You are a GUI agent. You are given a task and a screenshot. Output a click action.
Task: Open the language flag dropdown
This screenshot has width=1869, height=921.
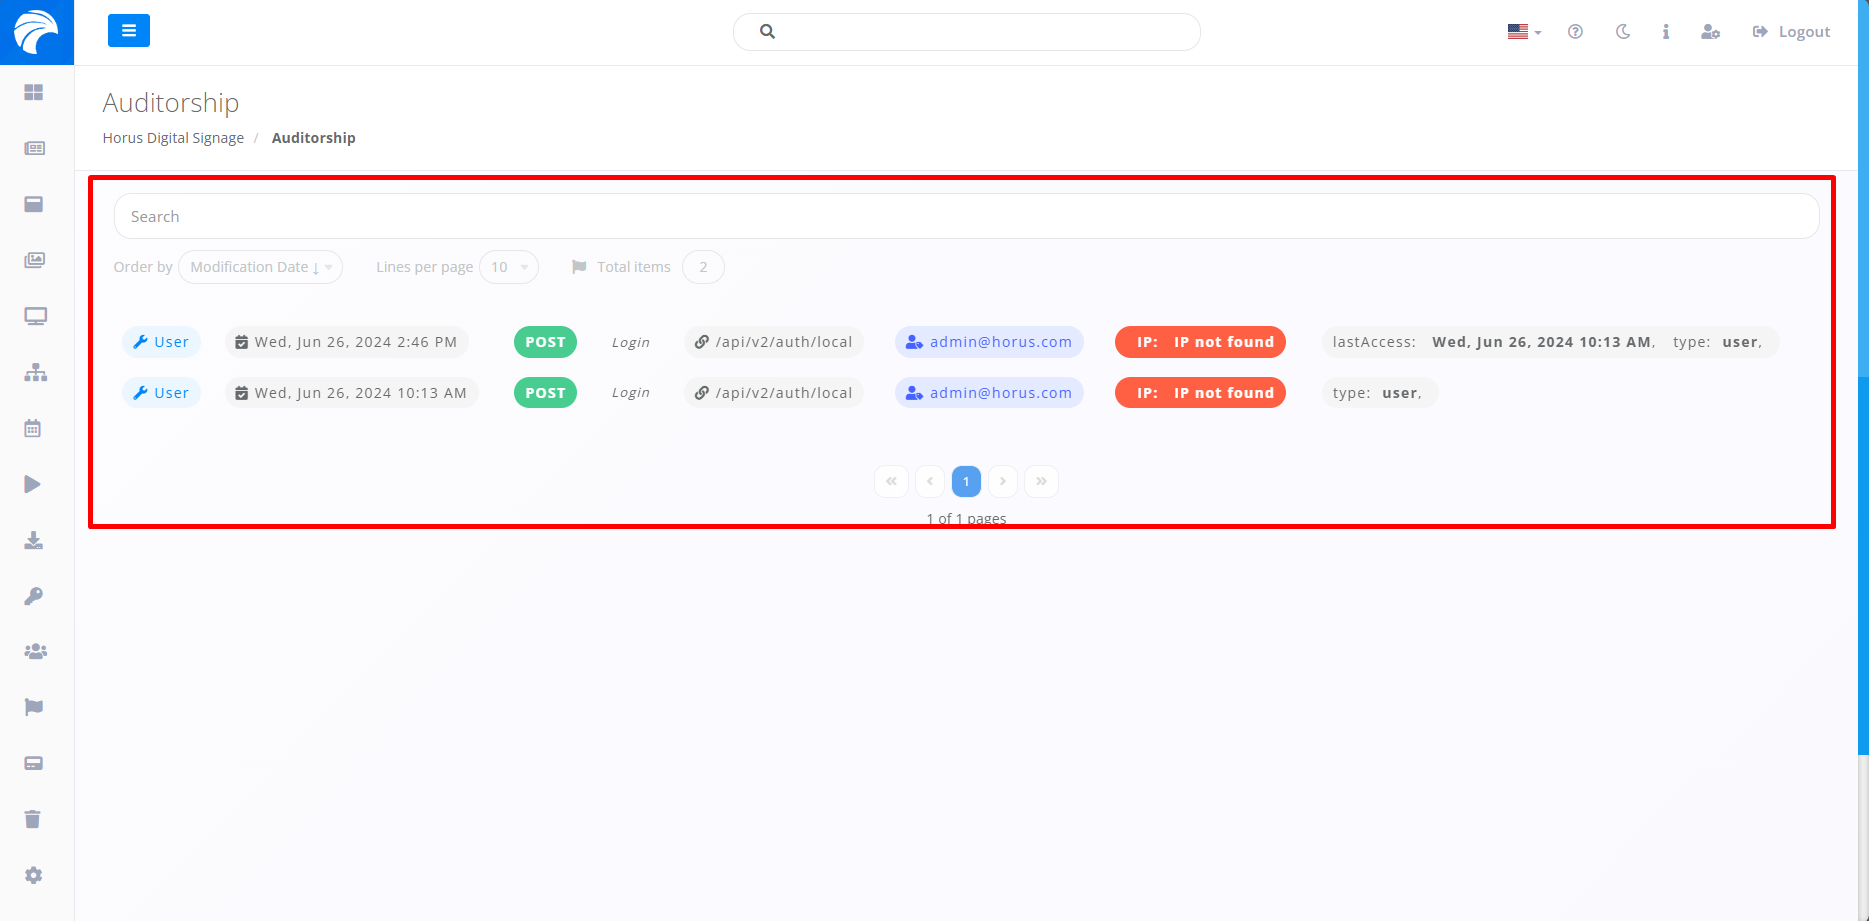1524,32
